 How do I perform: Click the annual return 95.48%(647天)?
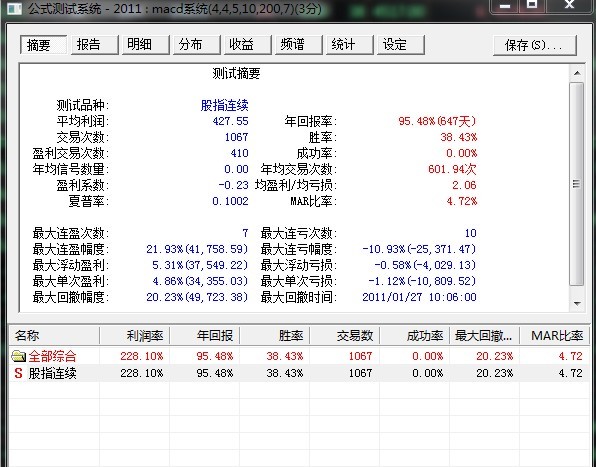pyautogui.click(x=437, y=121)
